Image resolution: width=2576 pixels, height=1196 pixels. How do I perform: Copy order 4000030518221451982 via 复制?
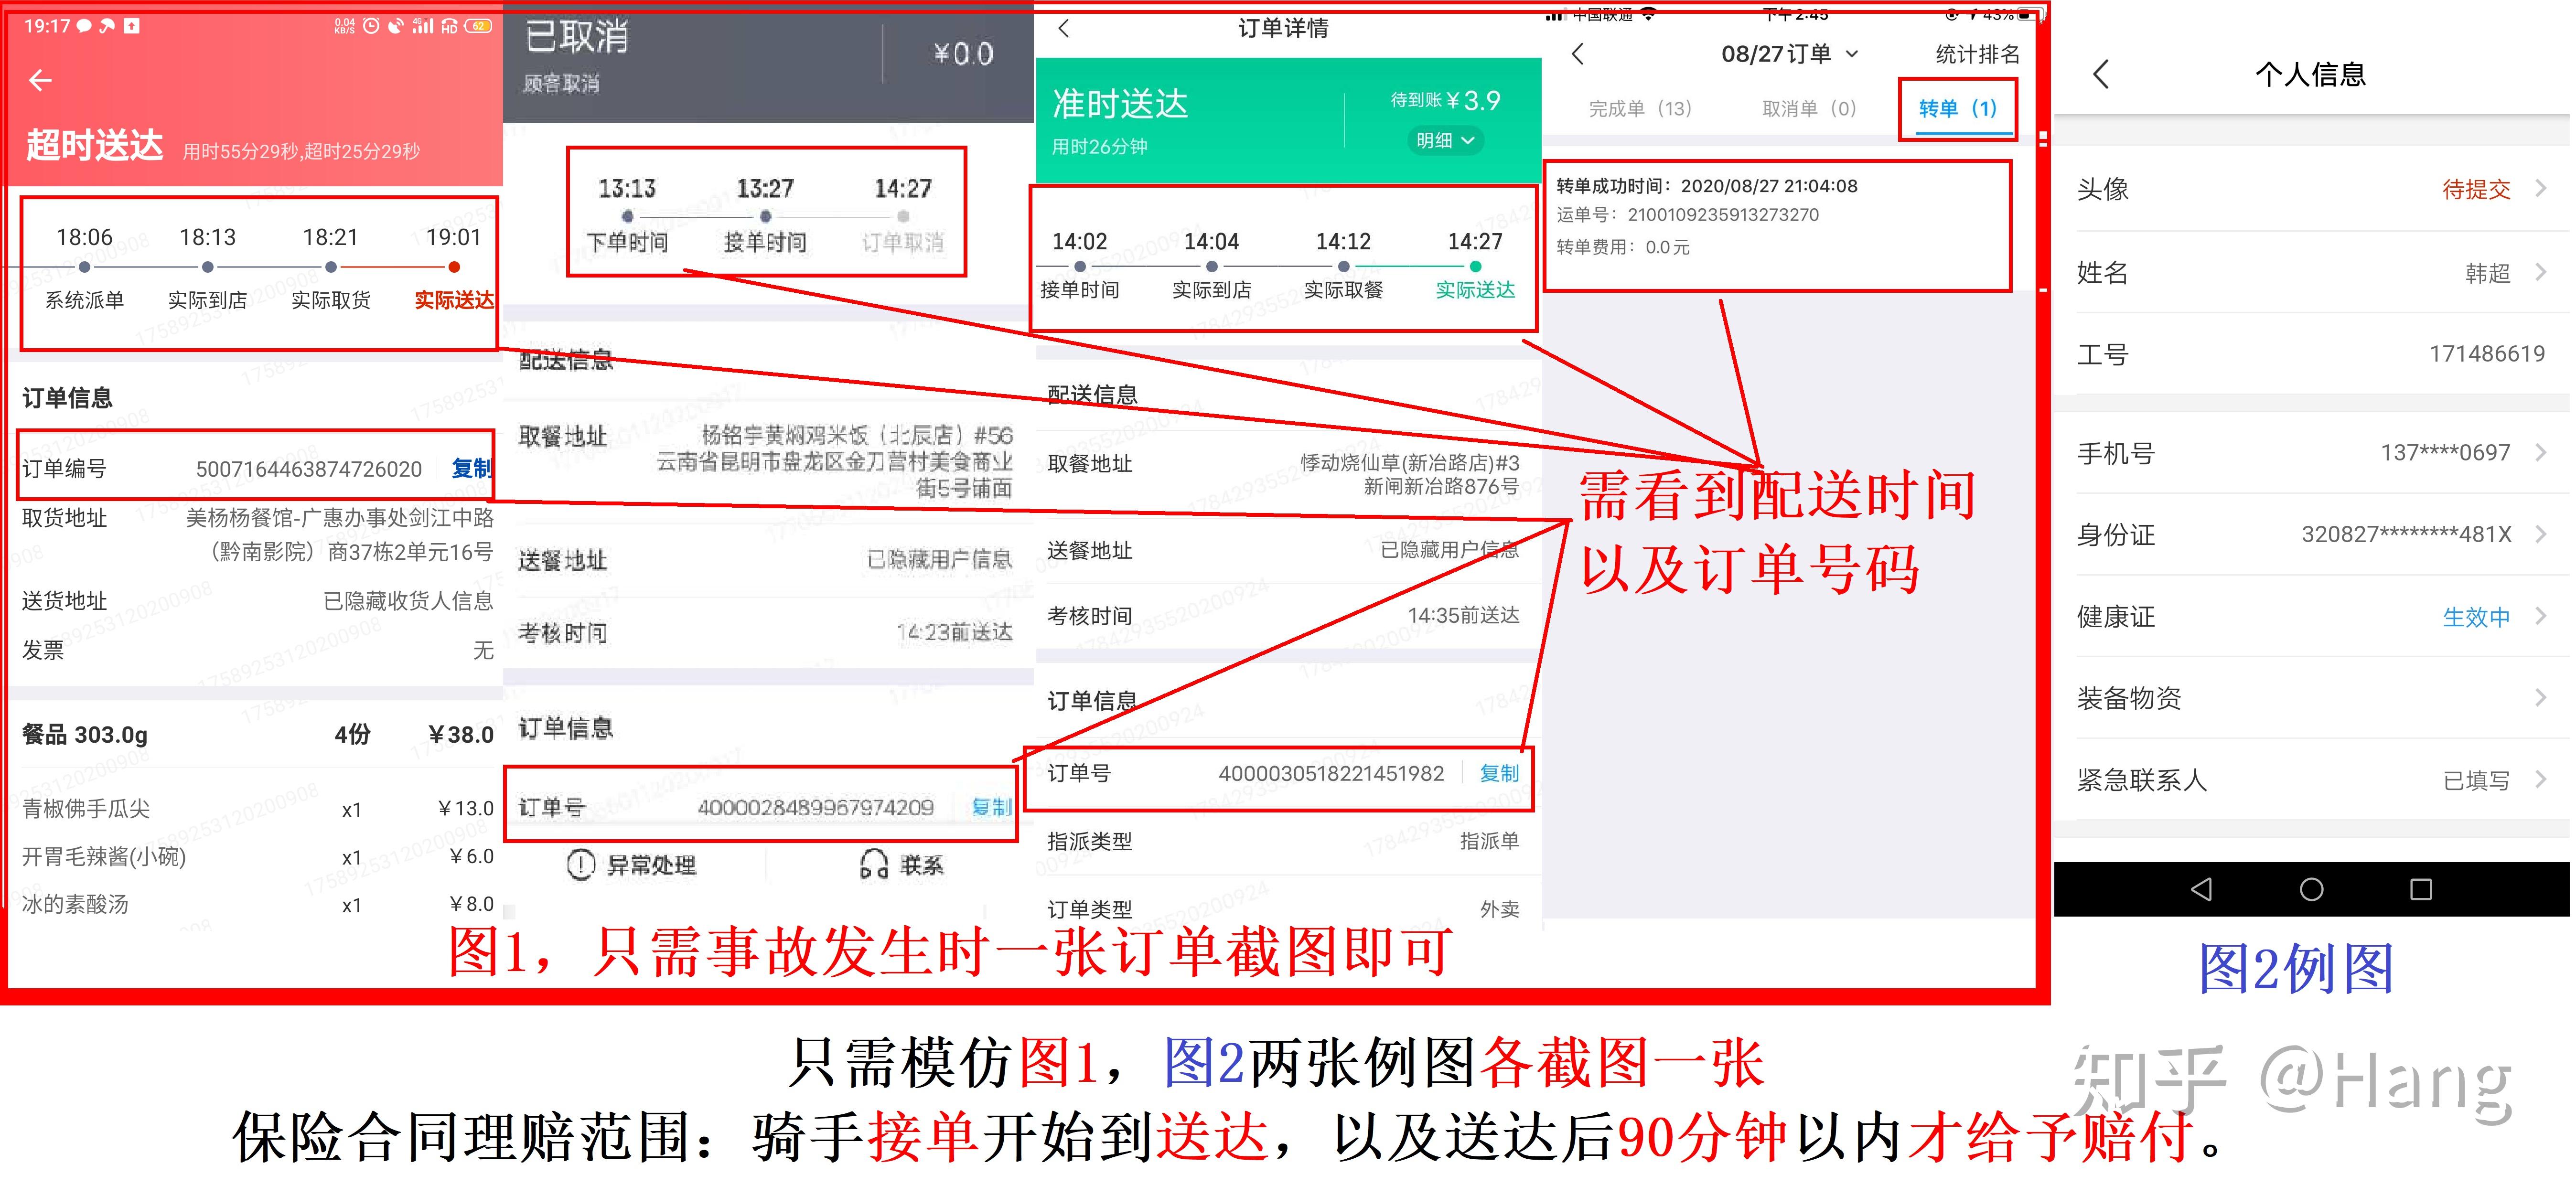coord(1498,773)
